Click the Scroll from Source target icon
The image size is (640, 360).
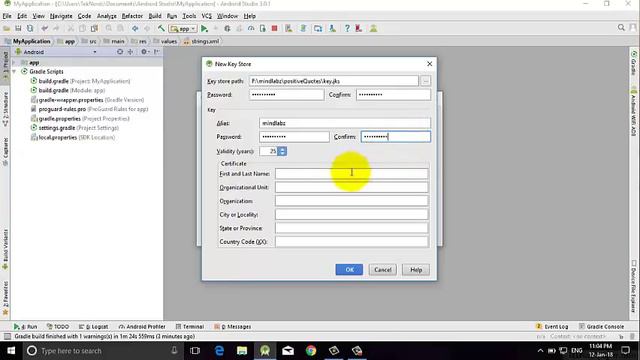[x=120, y=52]
